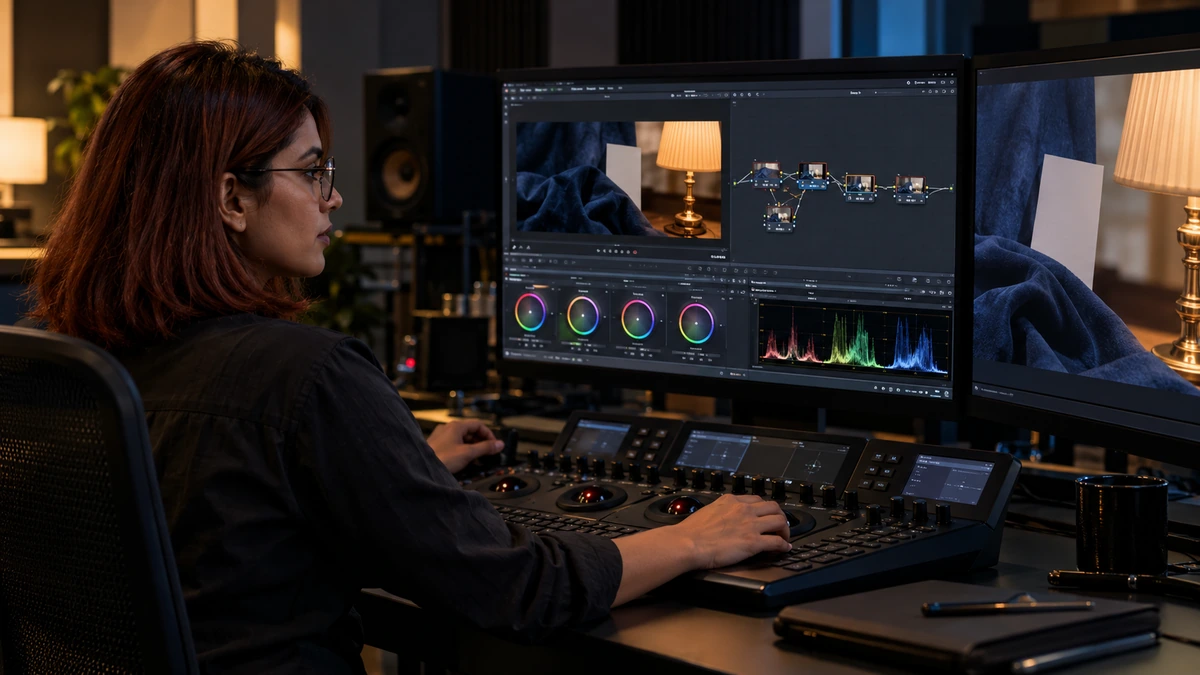Click the Gamma color wheel
The image size is (1200, 675).
click(583, 315)
